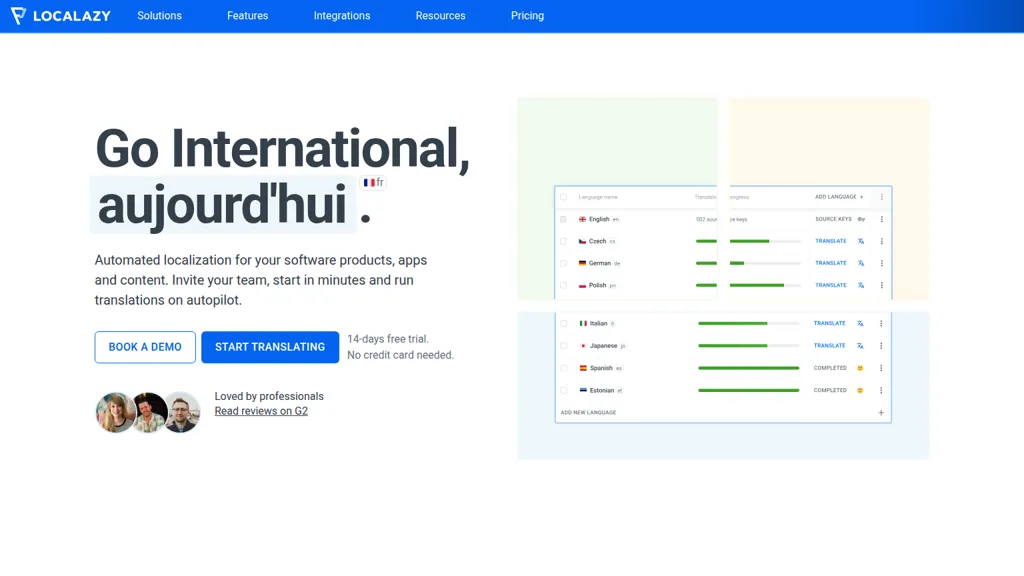Click the translate icon on the Japanese row
Image resolution: width=1024 pixels, height=576 pixels.
(860, 345)
